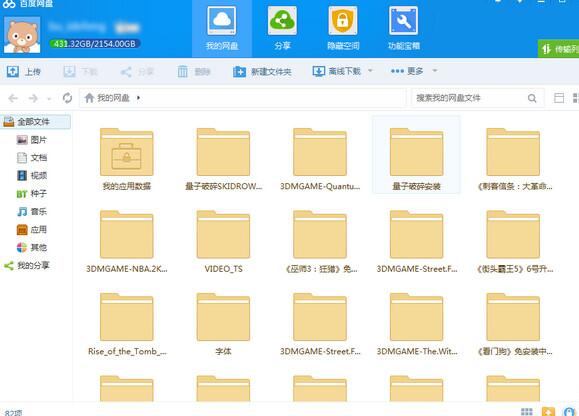Open 我的分享 in the sidebar
Image resolution: width=579 pixels, height=416 pixels.
coord(27,265)
